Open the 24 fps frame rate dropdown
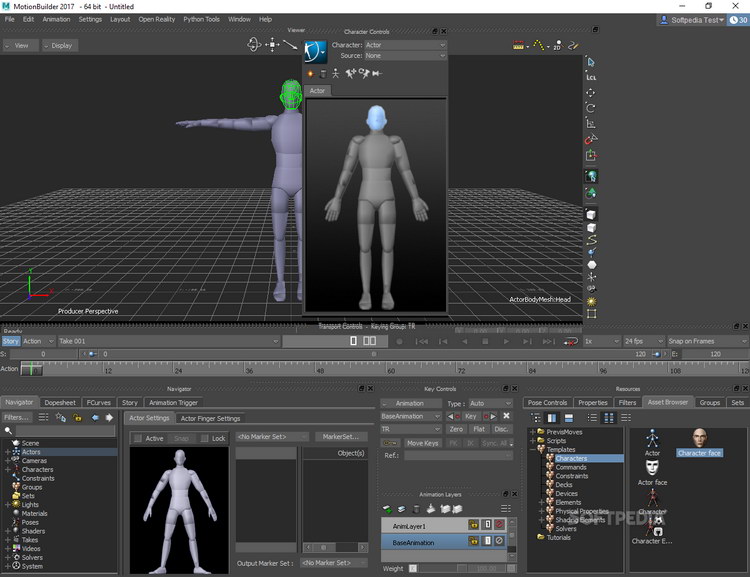This screenshot has height=577, width=750. pos(643,341)
